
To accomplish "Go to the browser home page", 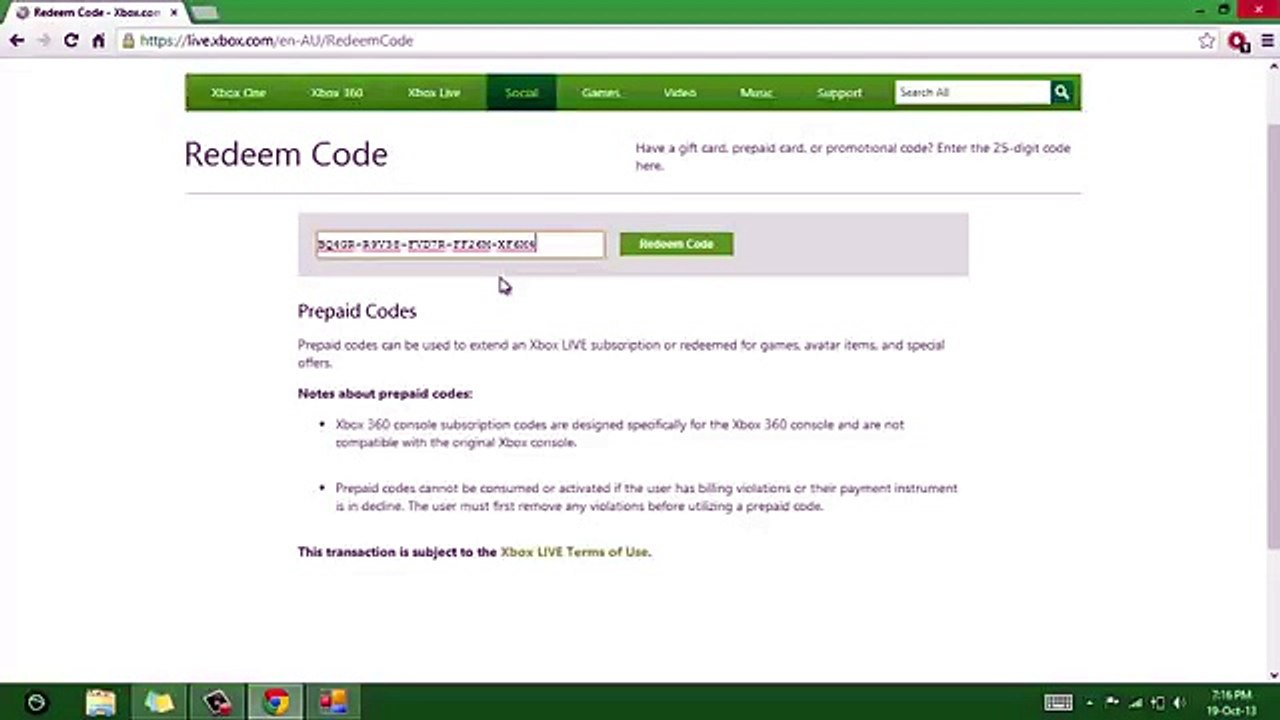I will tap(98, 41).
